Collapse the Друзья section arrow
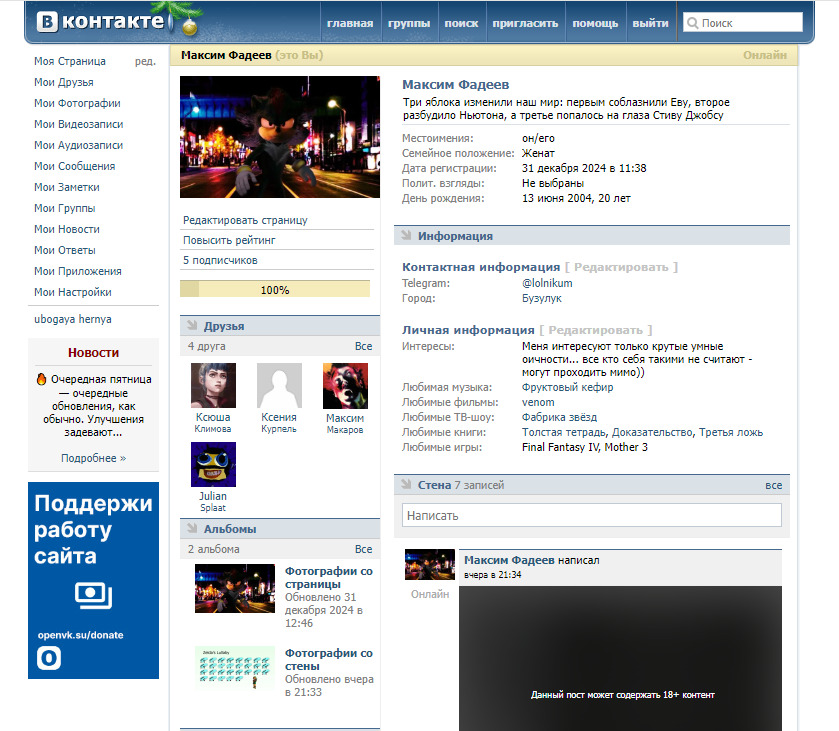Screen dimensions: 839x731 coord(192,325)
